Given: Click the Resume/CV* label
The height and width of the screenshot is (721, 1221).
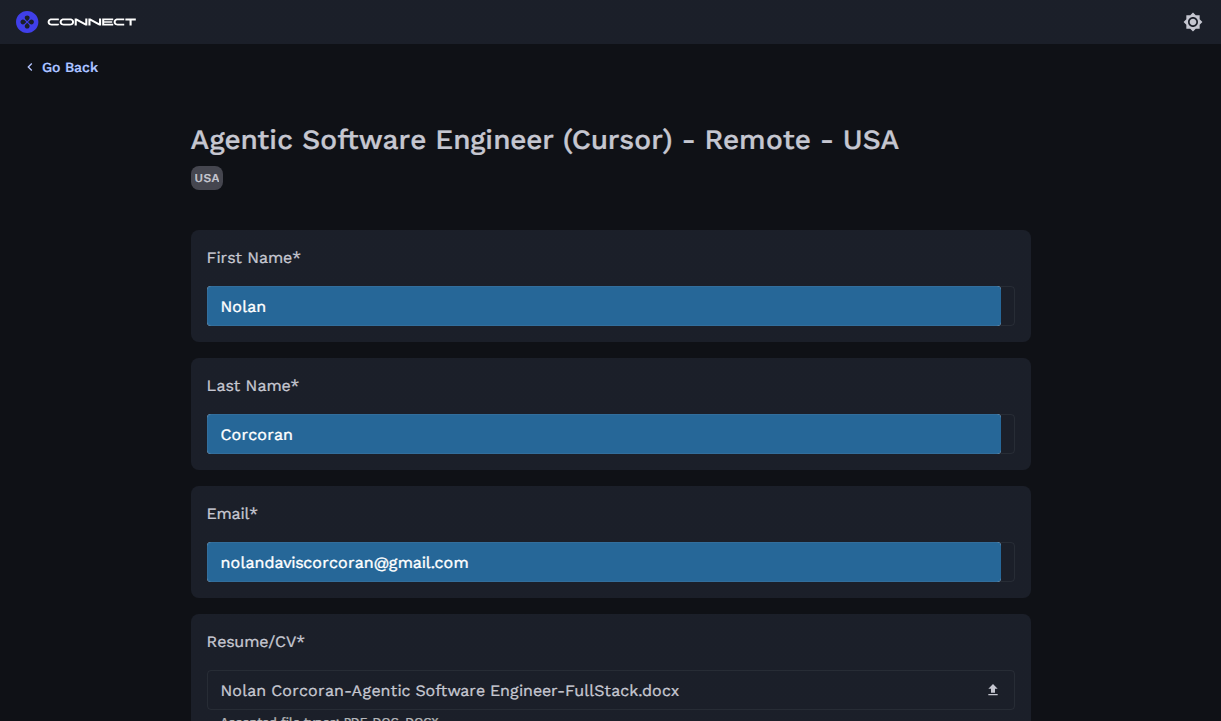Looking at the screenshot, I should [255, 642].
